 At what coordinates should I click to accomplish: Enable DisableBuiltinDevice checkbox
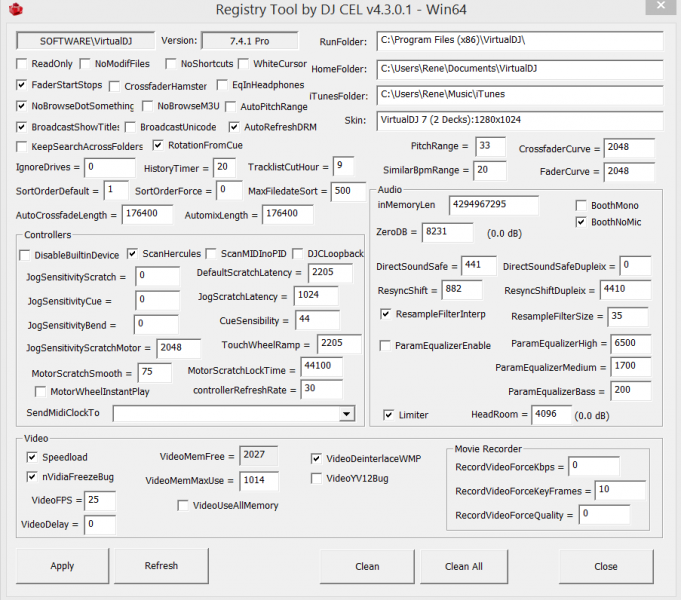point(24,255)
